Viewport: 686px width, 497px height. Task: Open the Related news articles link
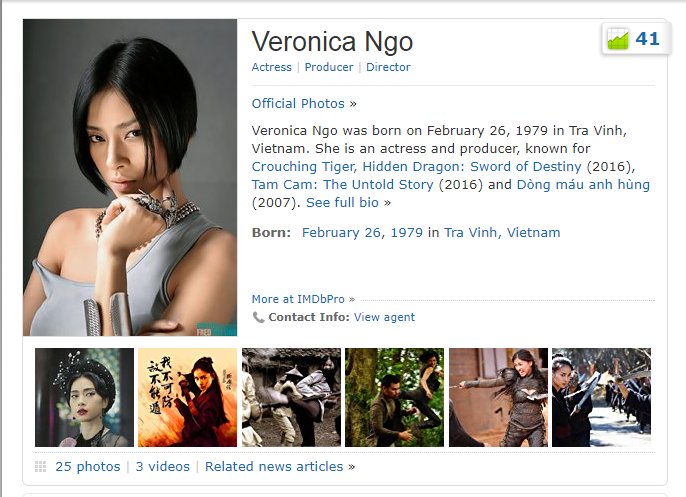(x=274, y=466)
